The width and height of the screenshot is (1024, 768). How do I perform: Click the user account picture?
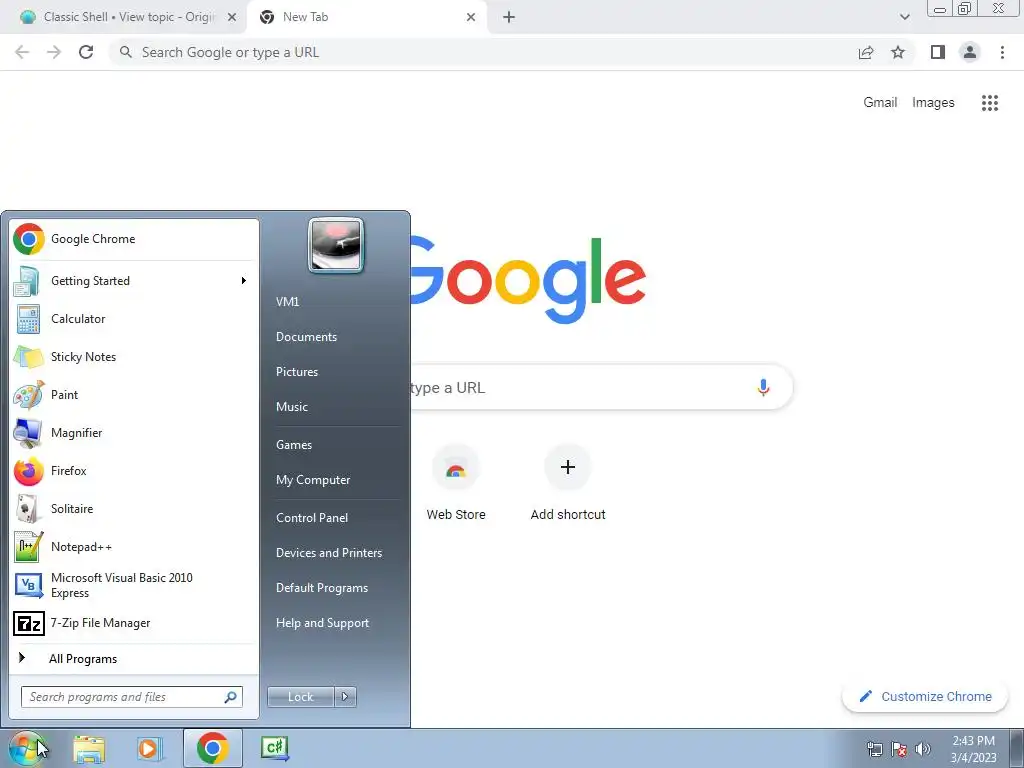(x=336, y=245)
